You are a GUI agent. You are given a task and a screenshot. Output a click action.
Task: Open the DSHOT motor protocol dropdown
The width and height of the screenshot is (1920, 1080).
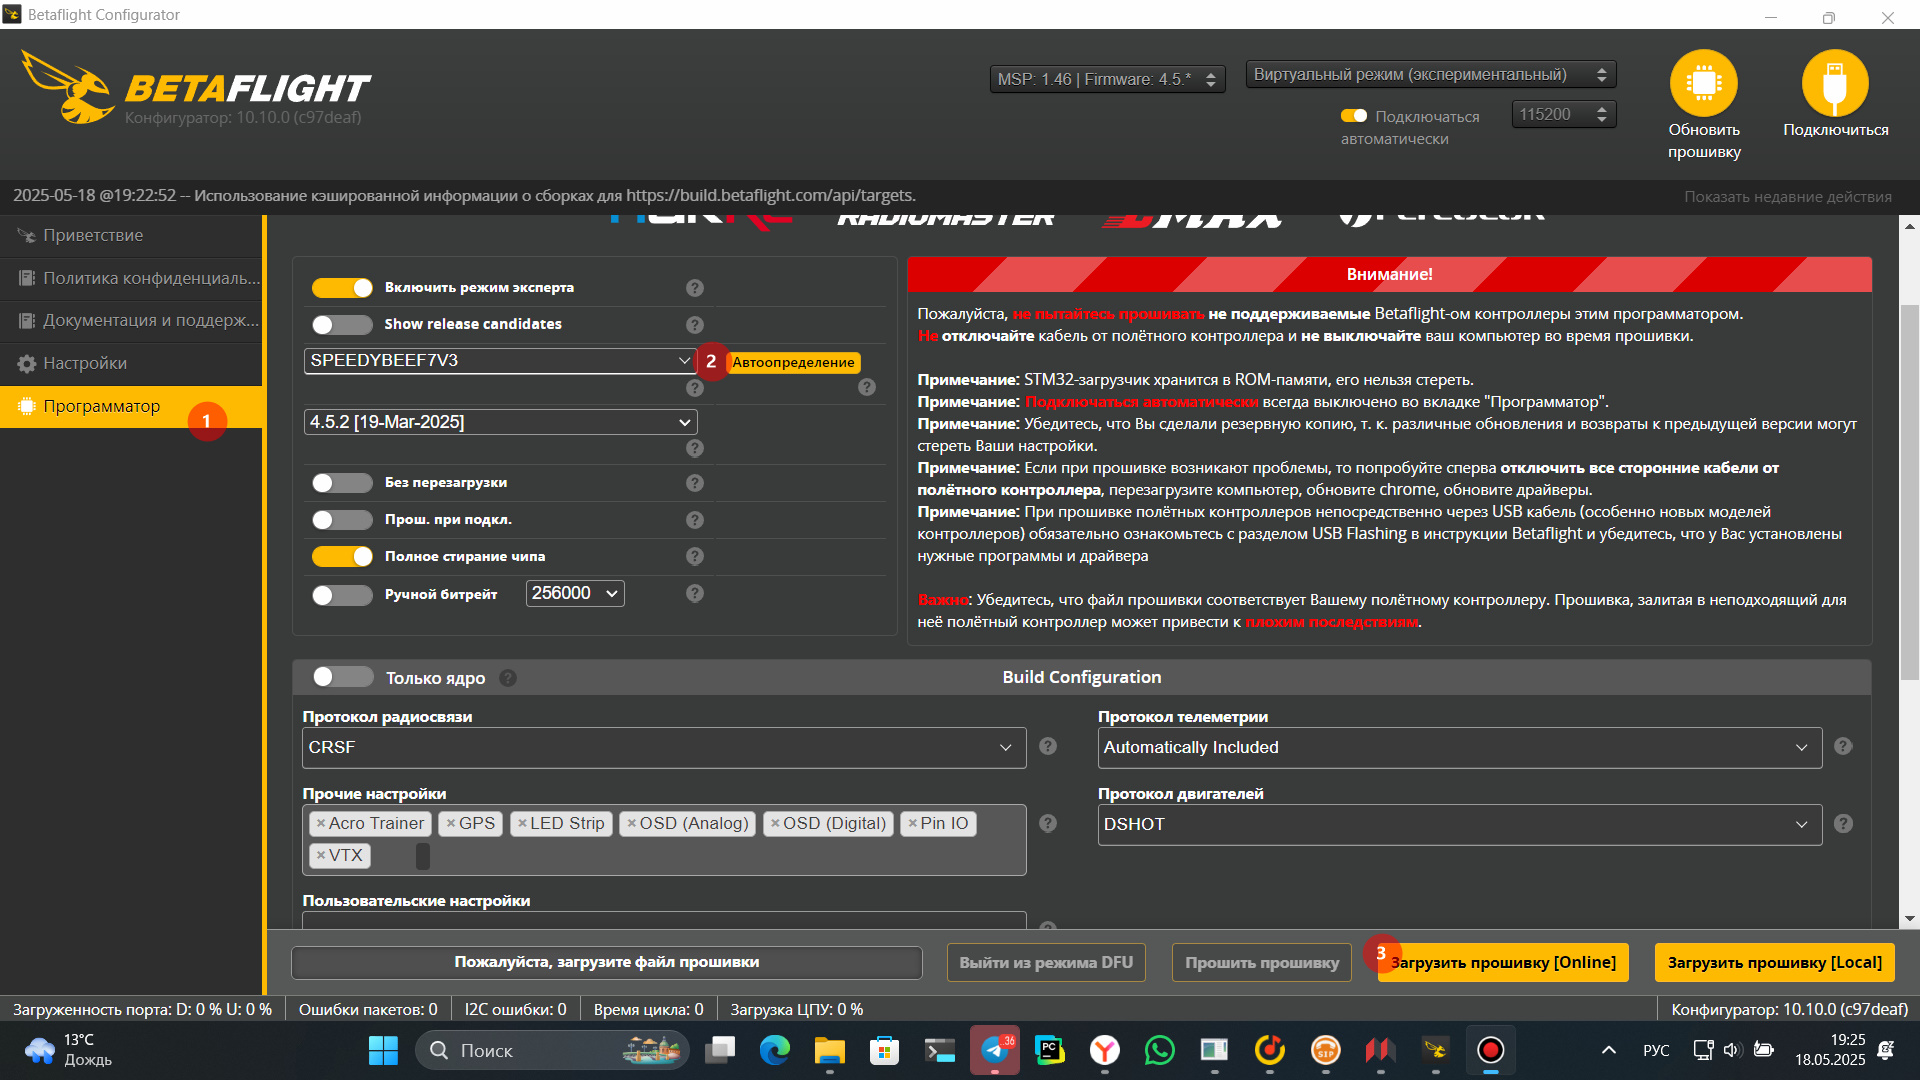pos(1460,825)
